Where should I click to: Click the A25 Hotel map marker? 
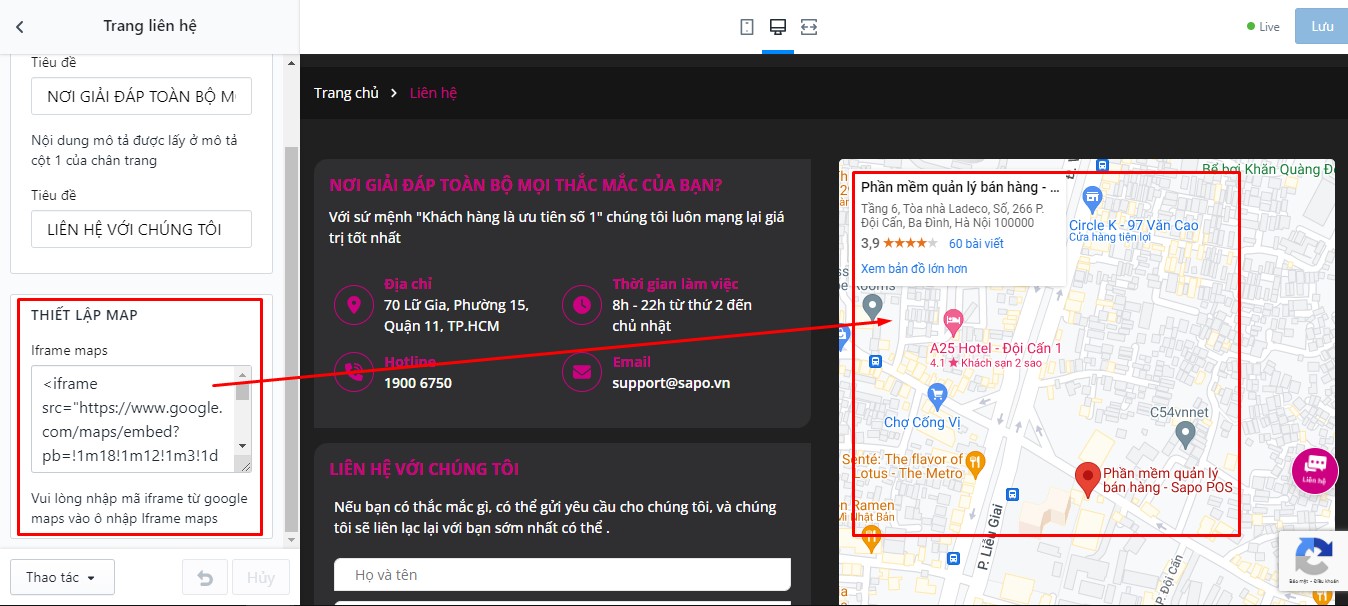point(953,322)
